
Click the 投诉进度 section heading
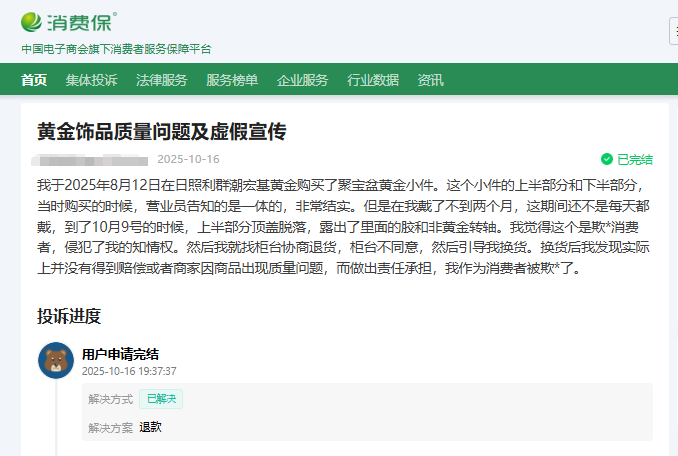[x=69, y=316]
